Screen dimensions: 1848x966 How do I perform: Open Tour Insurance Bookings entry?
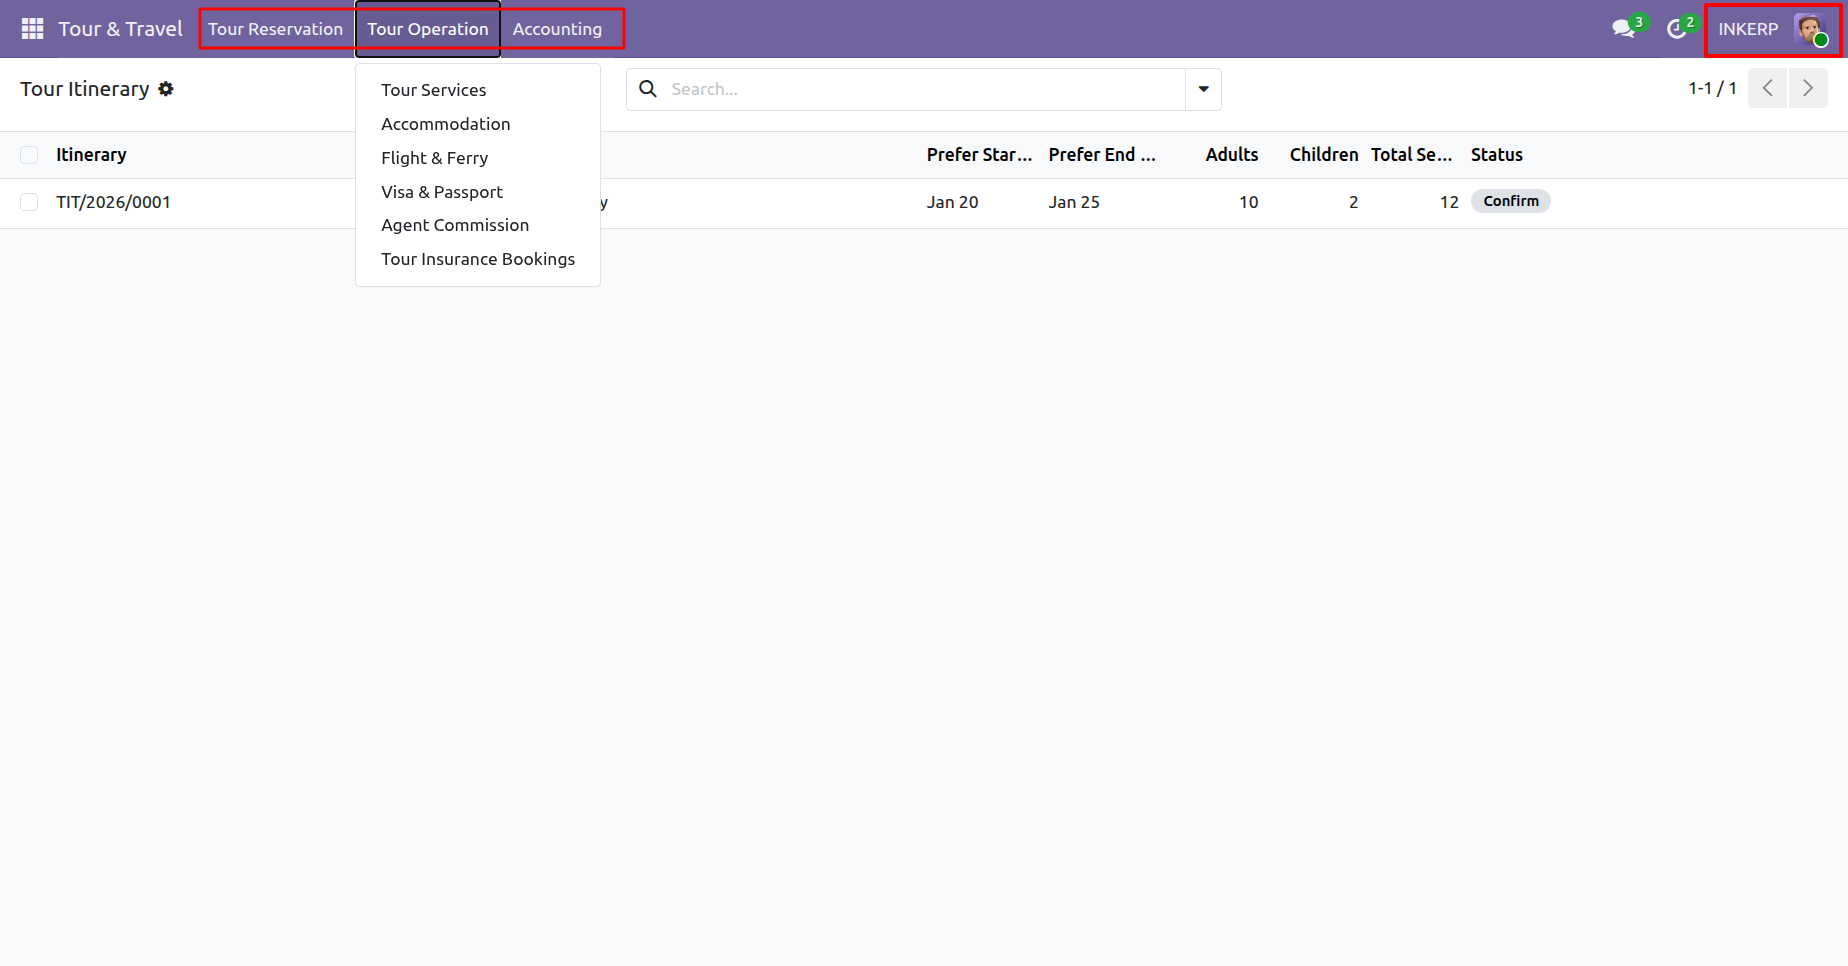pyautogui.click(x=478, y=259)
